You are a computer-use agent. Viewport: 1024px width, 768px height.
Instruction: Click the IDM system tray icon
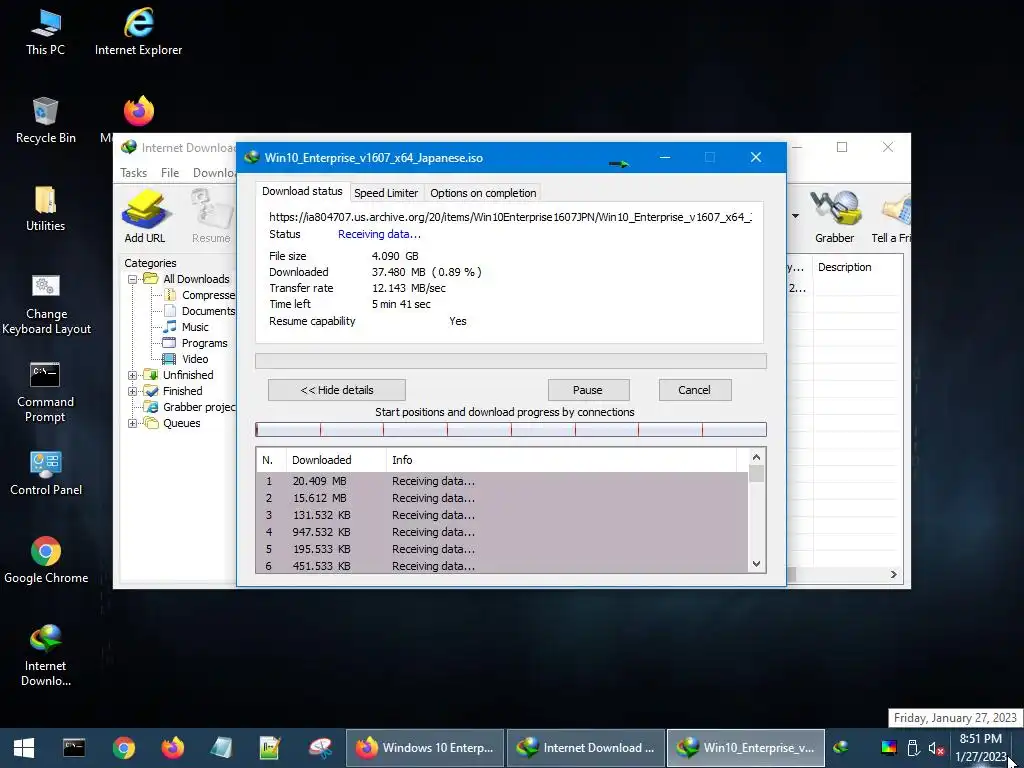841,746
